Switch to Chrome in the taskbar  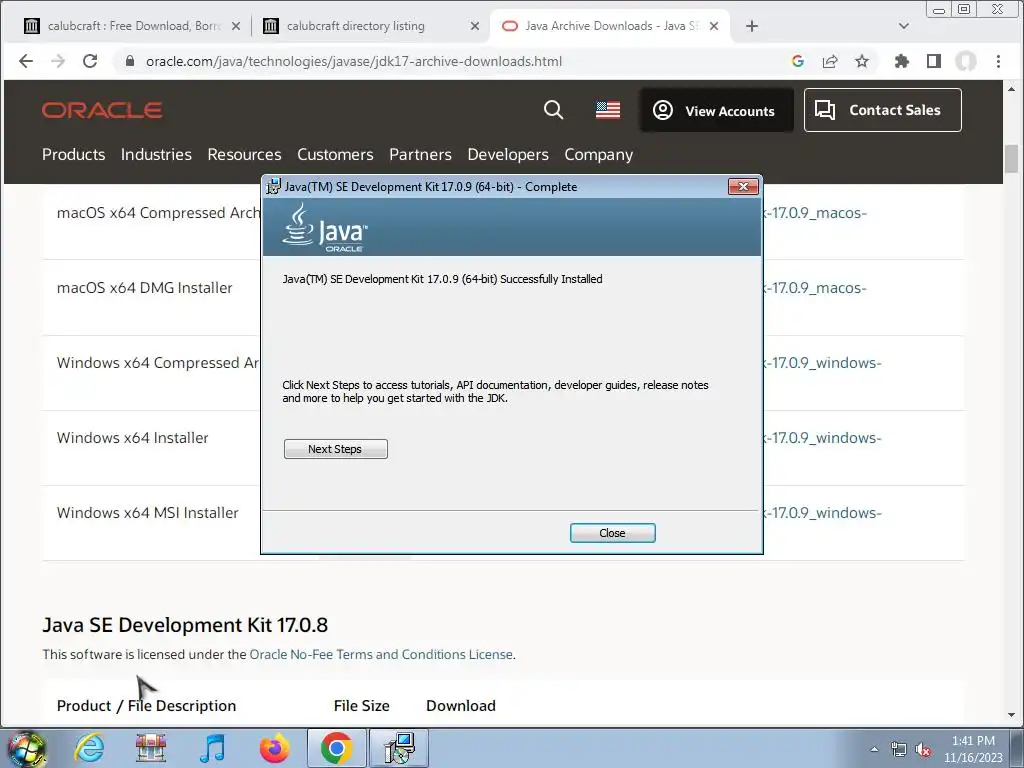coord(336,748)
